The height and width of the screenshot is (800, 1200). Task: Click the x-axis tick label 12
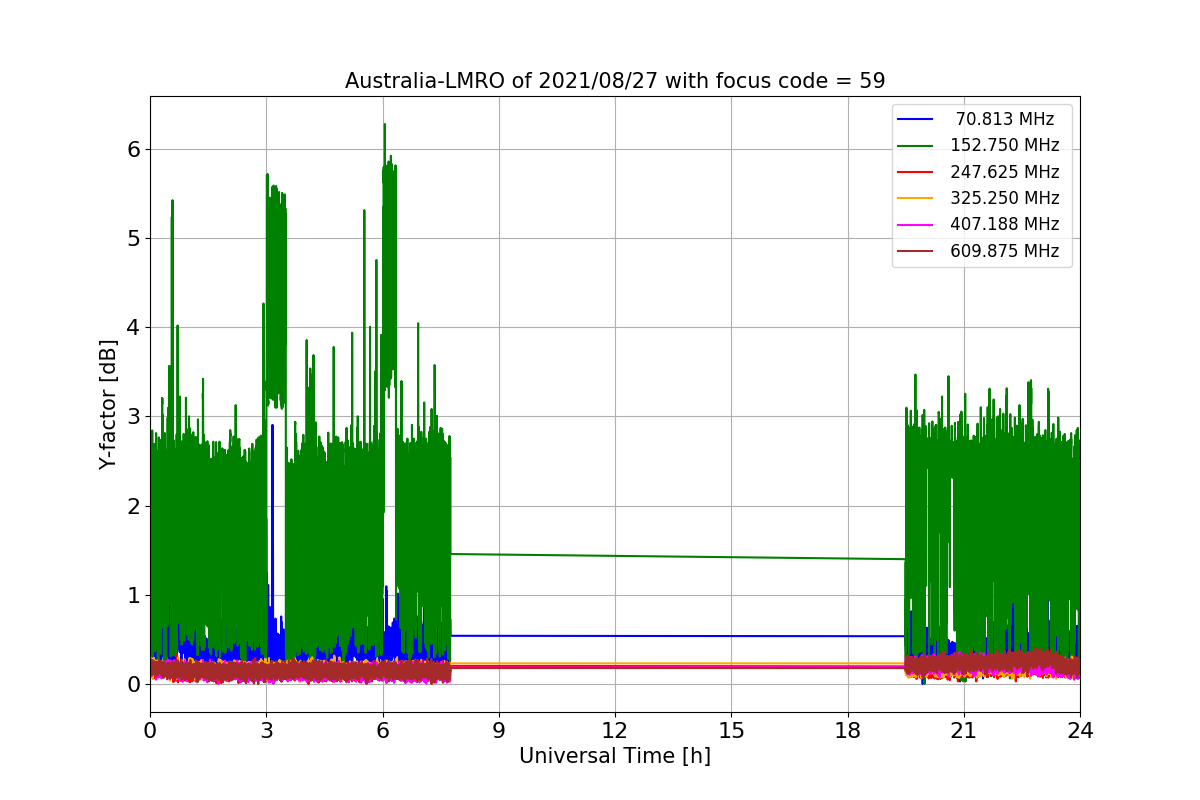tap(615, 730)
